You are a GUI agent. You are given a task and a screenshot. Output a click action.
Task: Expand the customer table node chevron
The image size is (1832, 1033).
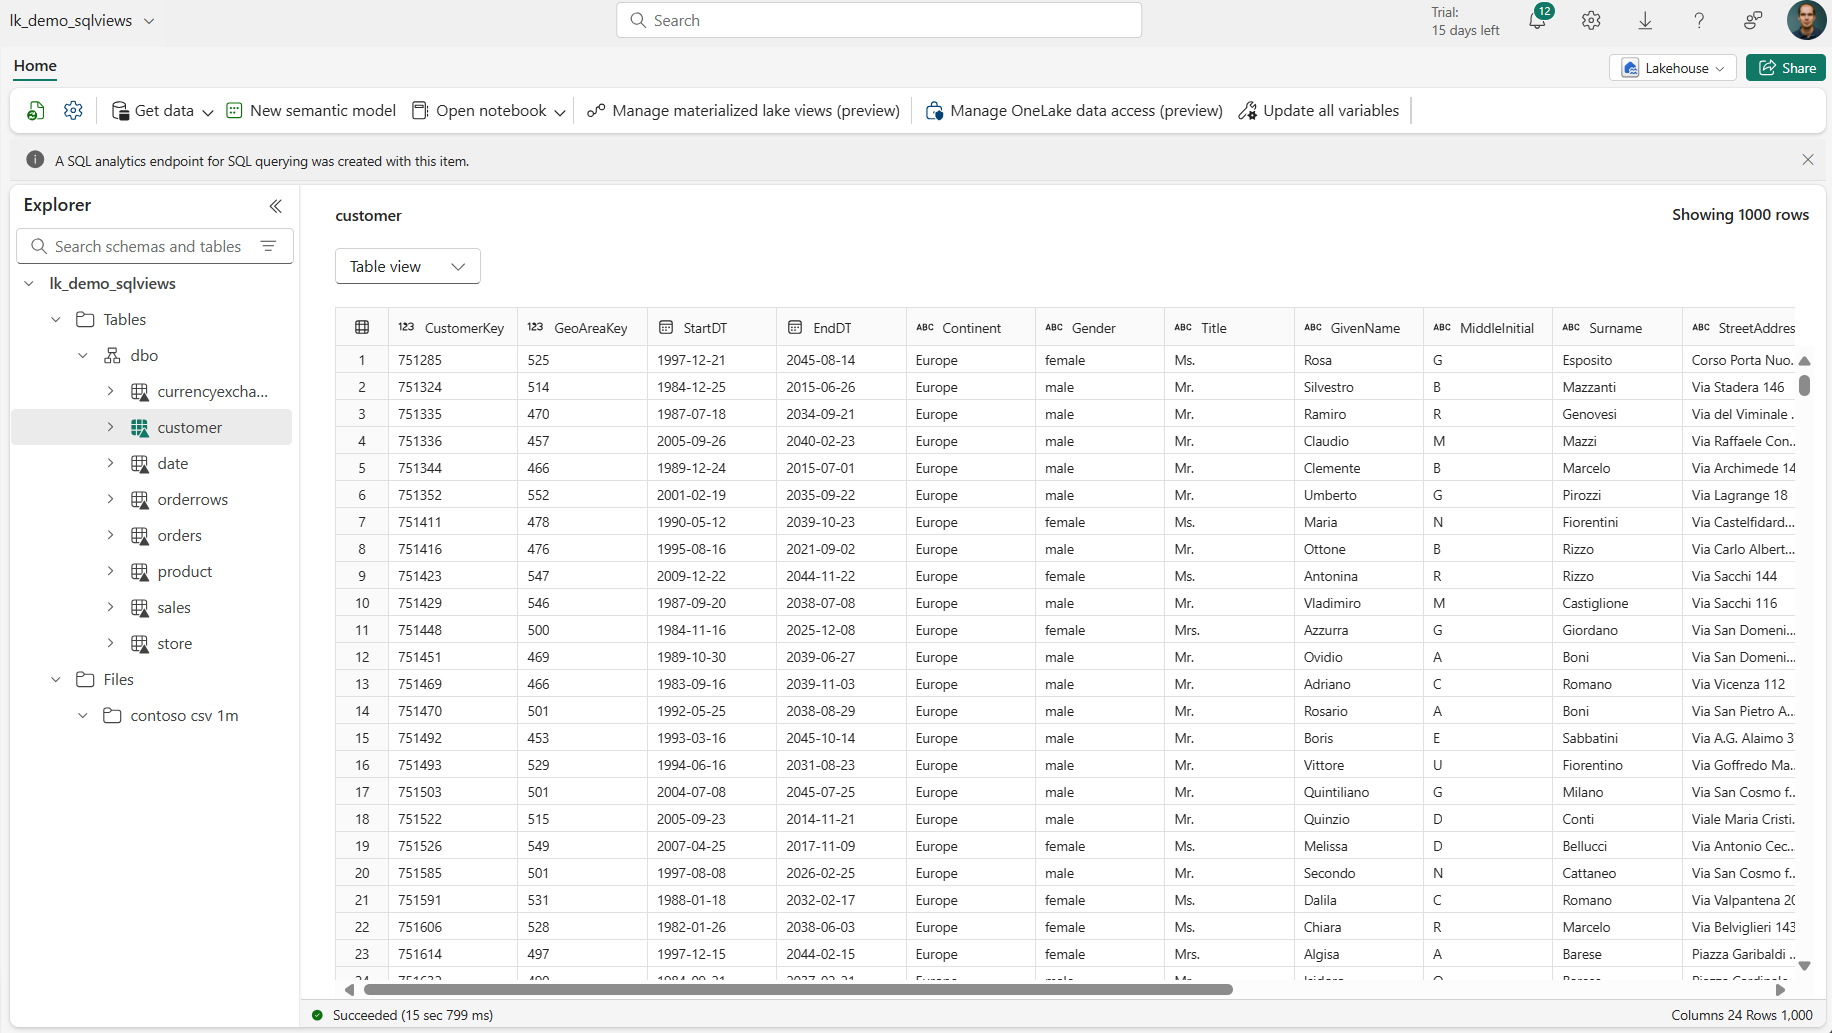[x=110, y=427]
